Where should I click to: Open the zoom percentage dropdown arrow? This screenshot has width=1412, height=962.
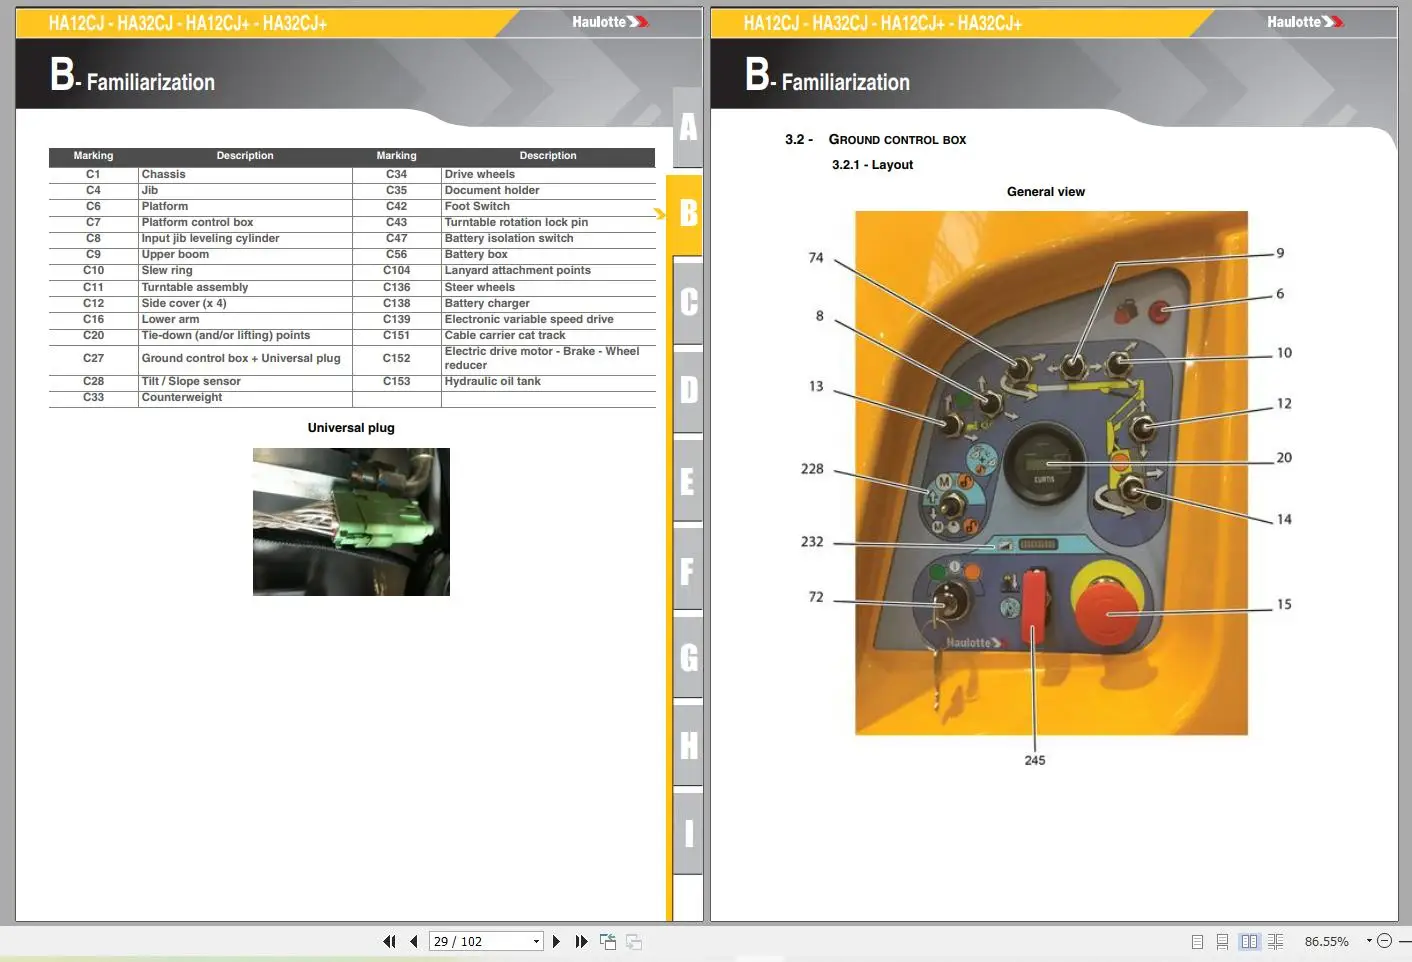(x=1368, y=941)
